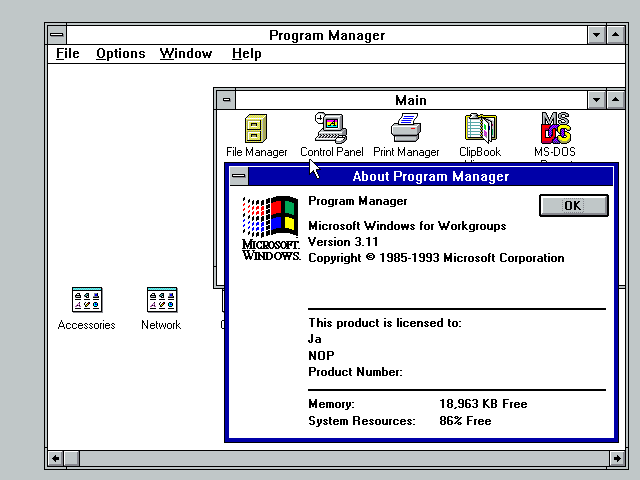The image size is (640, 480).
Task: Open the Control Panel icon
Action: pos(331,128)
